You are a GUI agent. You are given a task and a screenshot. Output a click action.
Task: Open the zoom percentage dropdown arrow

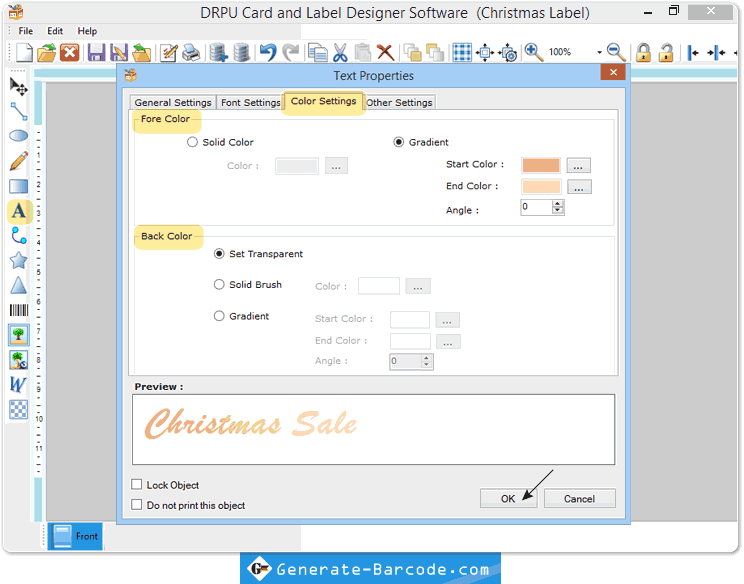pos(599,52)
